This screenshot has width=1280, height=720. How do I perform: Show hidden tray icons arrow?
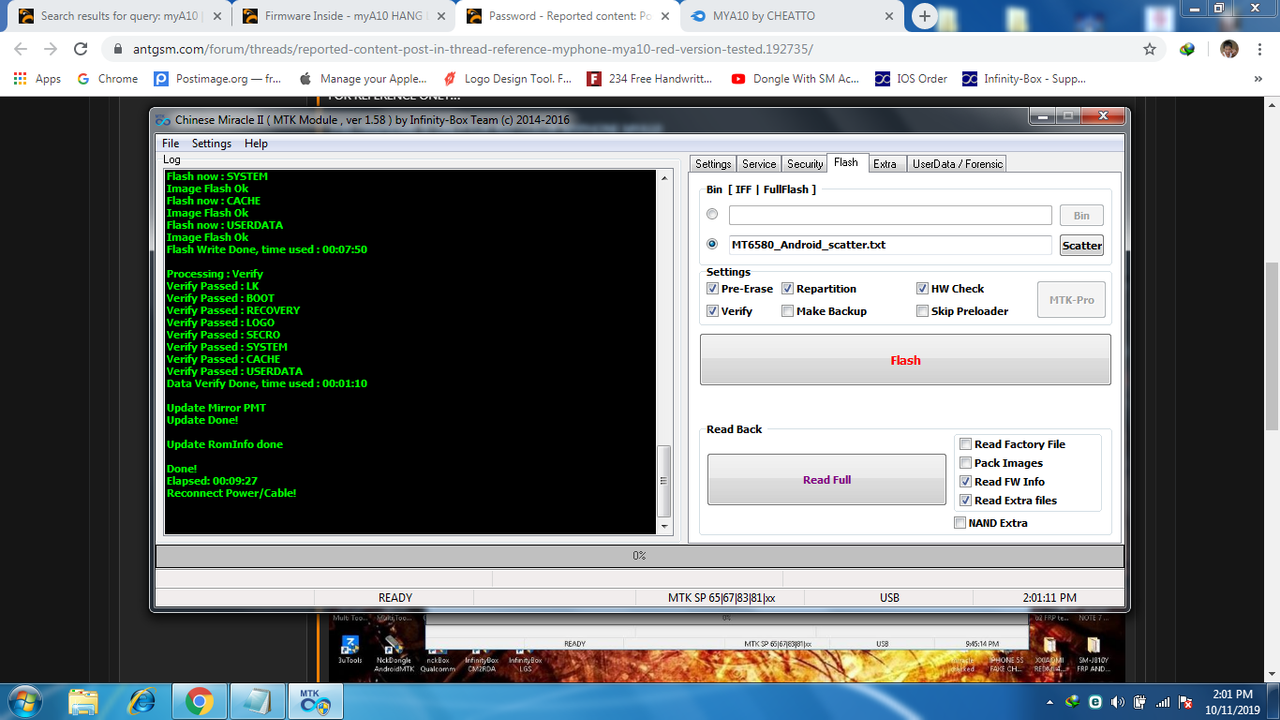[1050, 702]
